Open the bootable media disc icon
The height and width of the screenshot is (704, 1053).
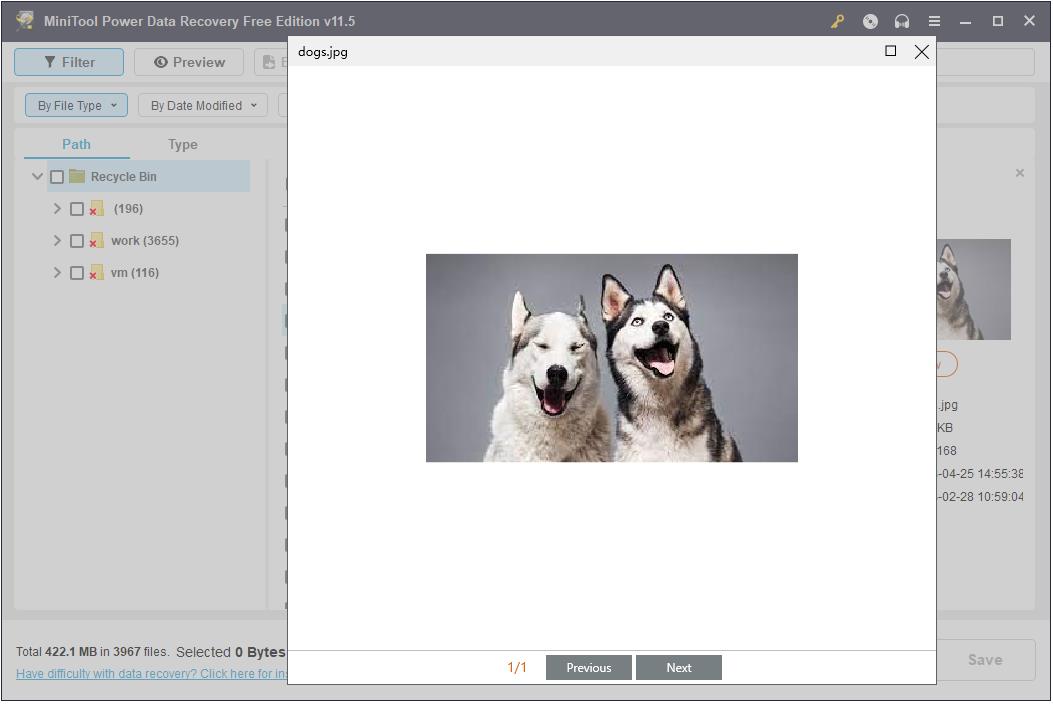point(870,21)
